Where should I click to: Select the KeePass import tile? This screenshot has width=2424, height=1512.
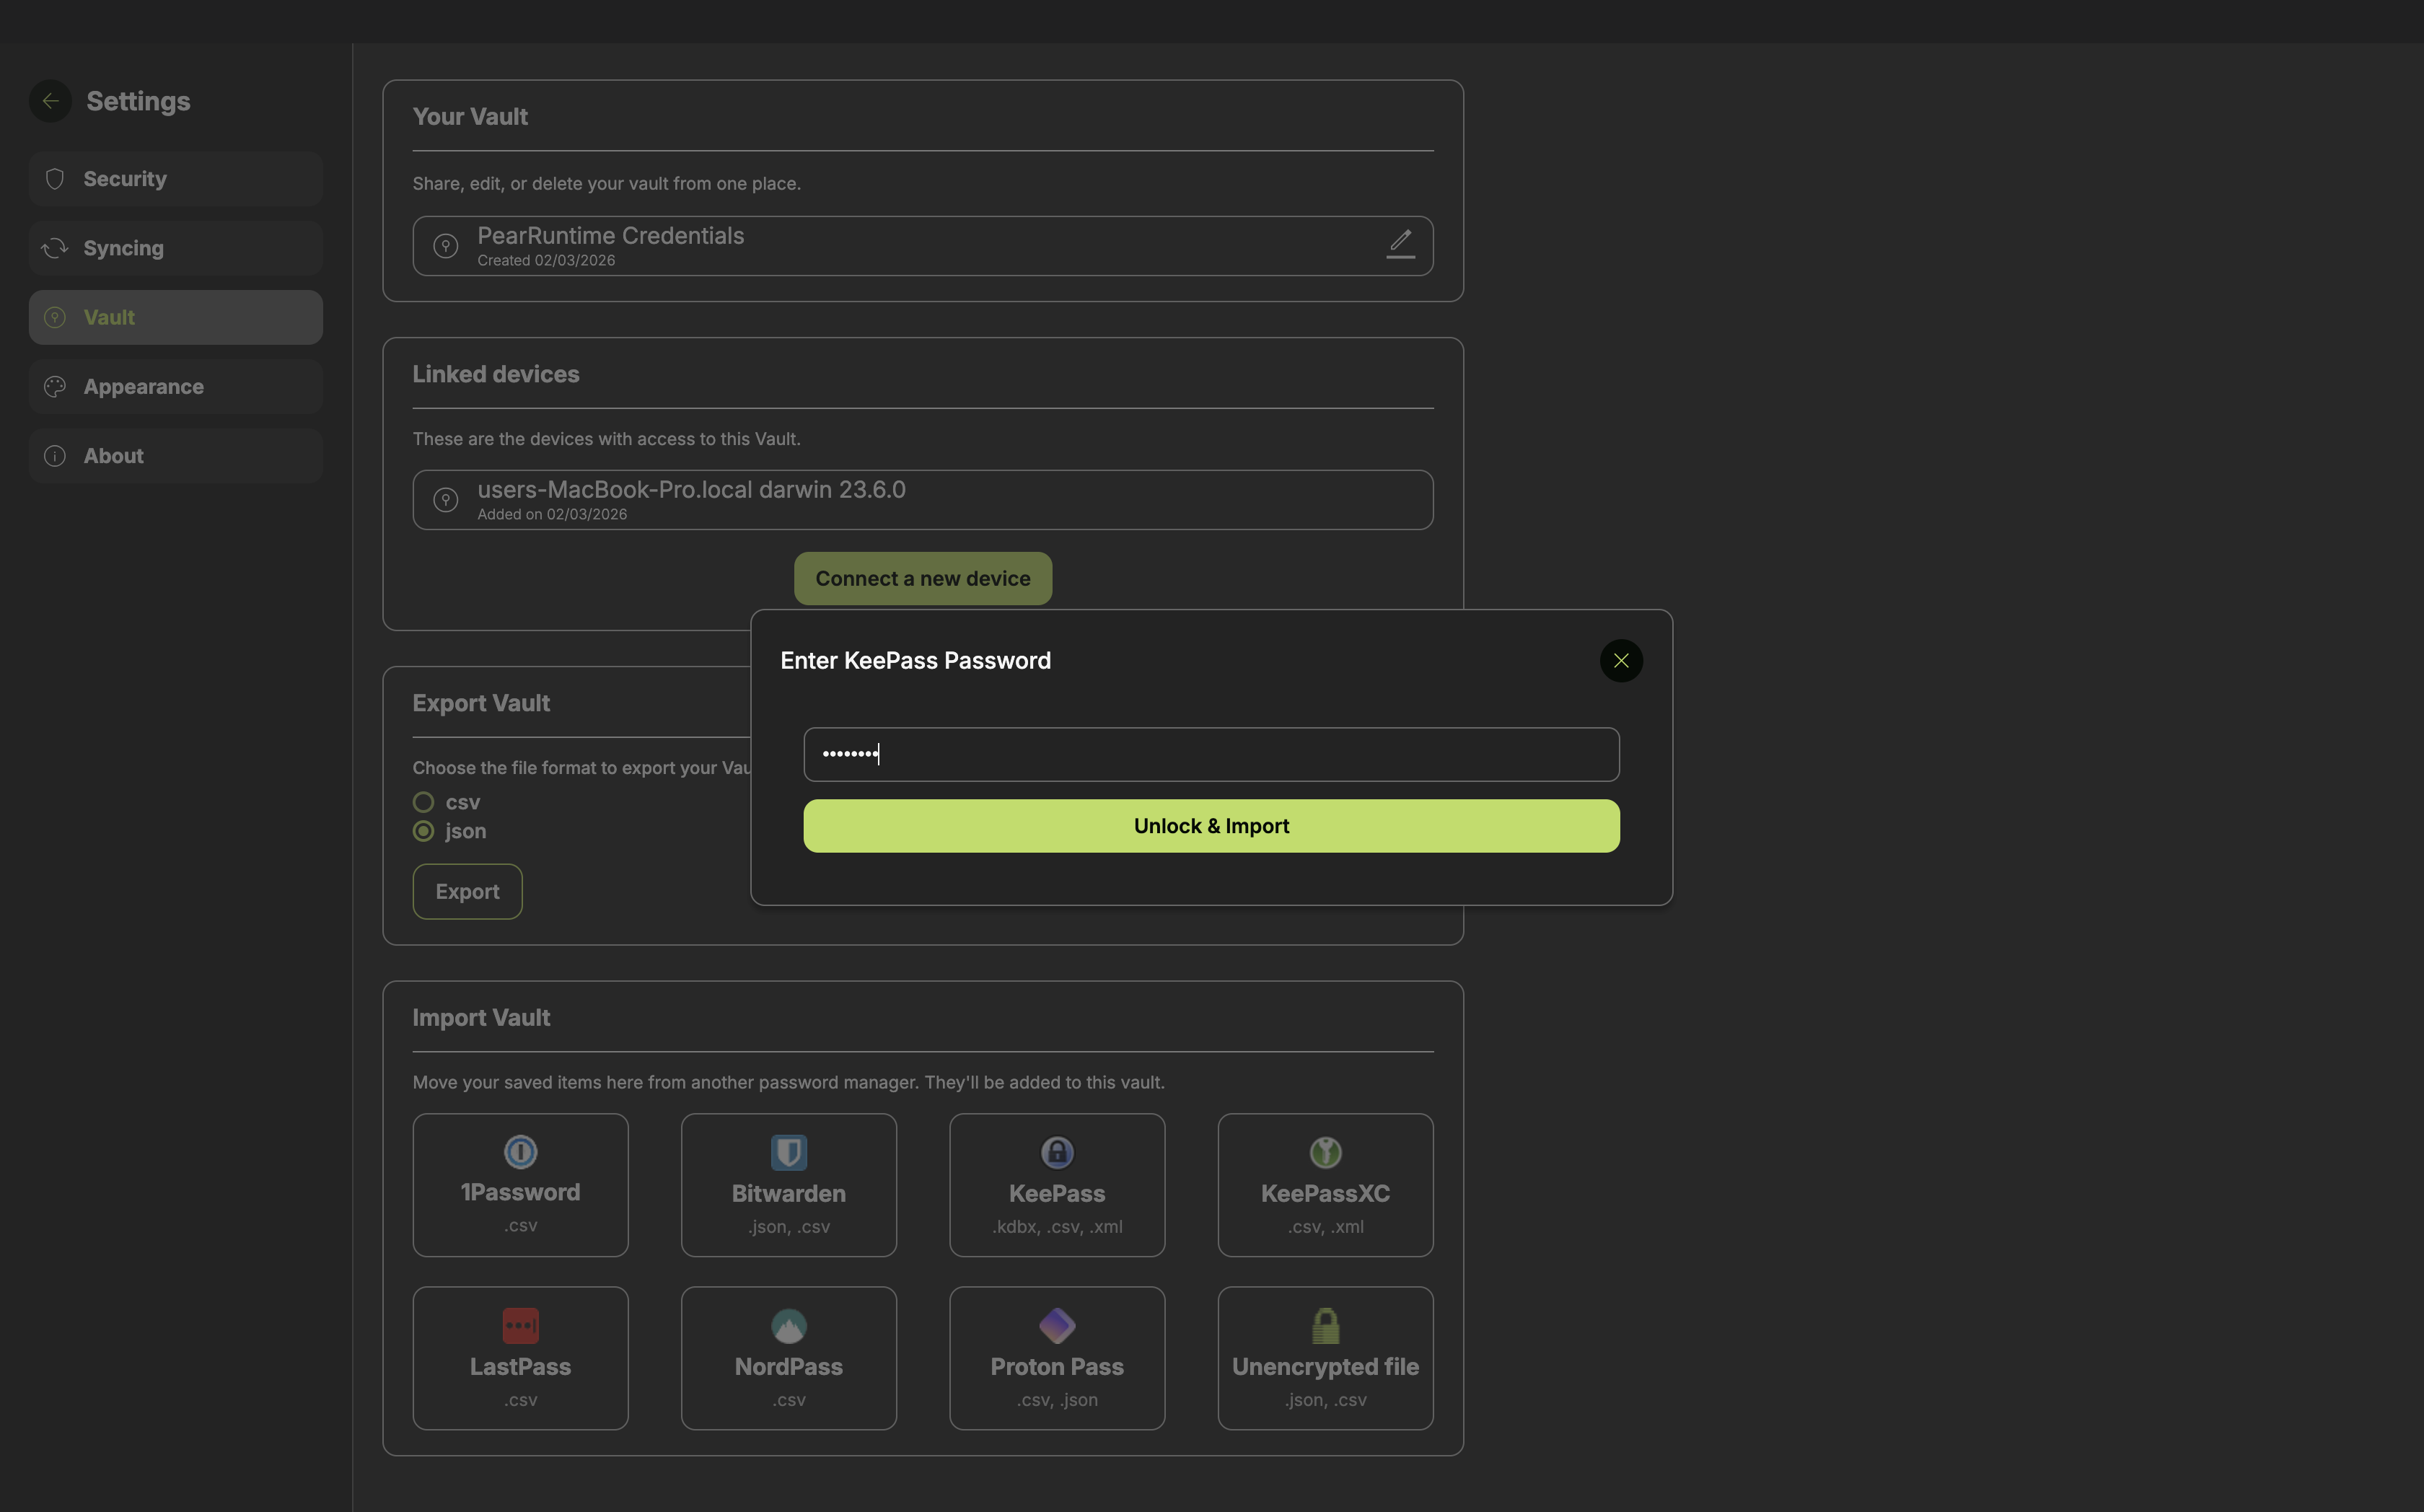click(x=1056, y=1185)
